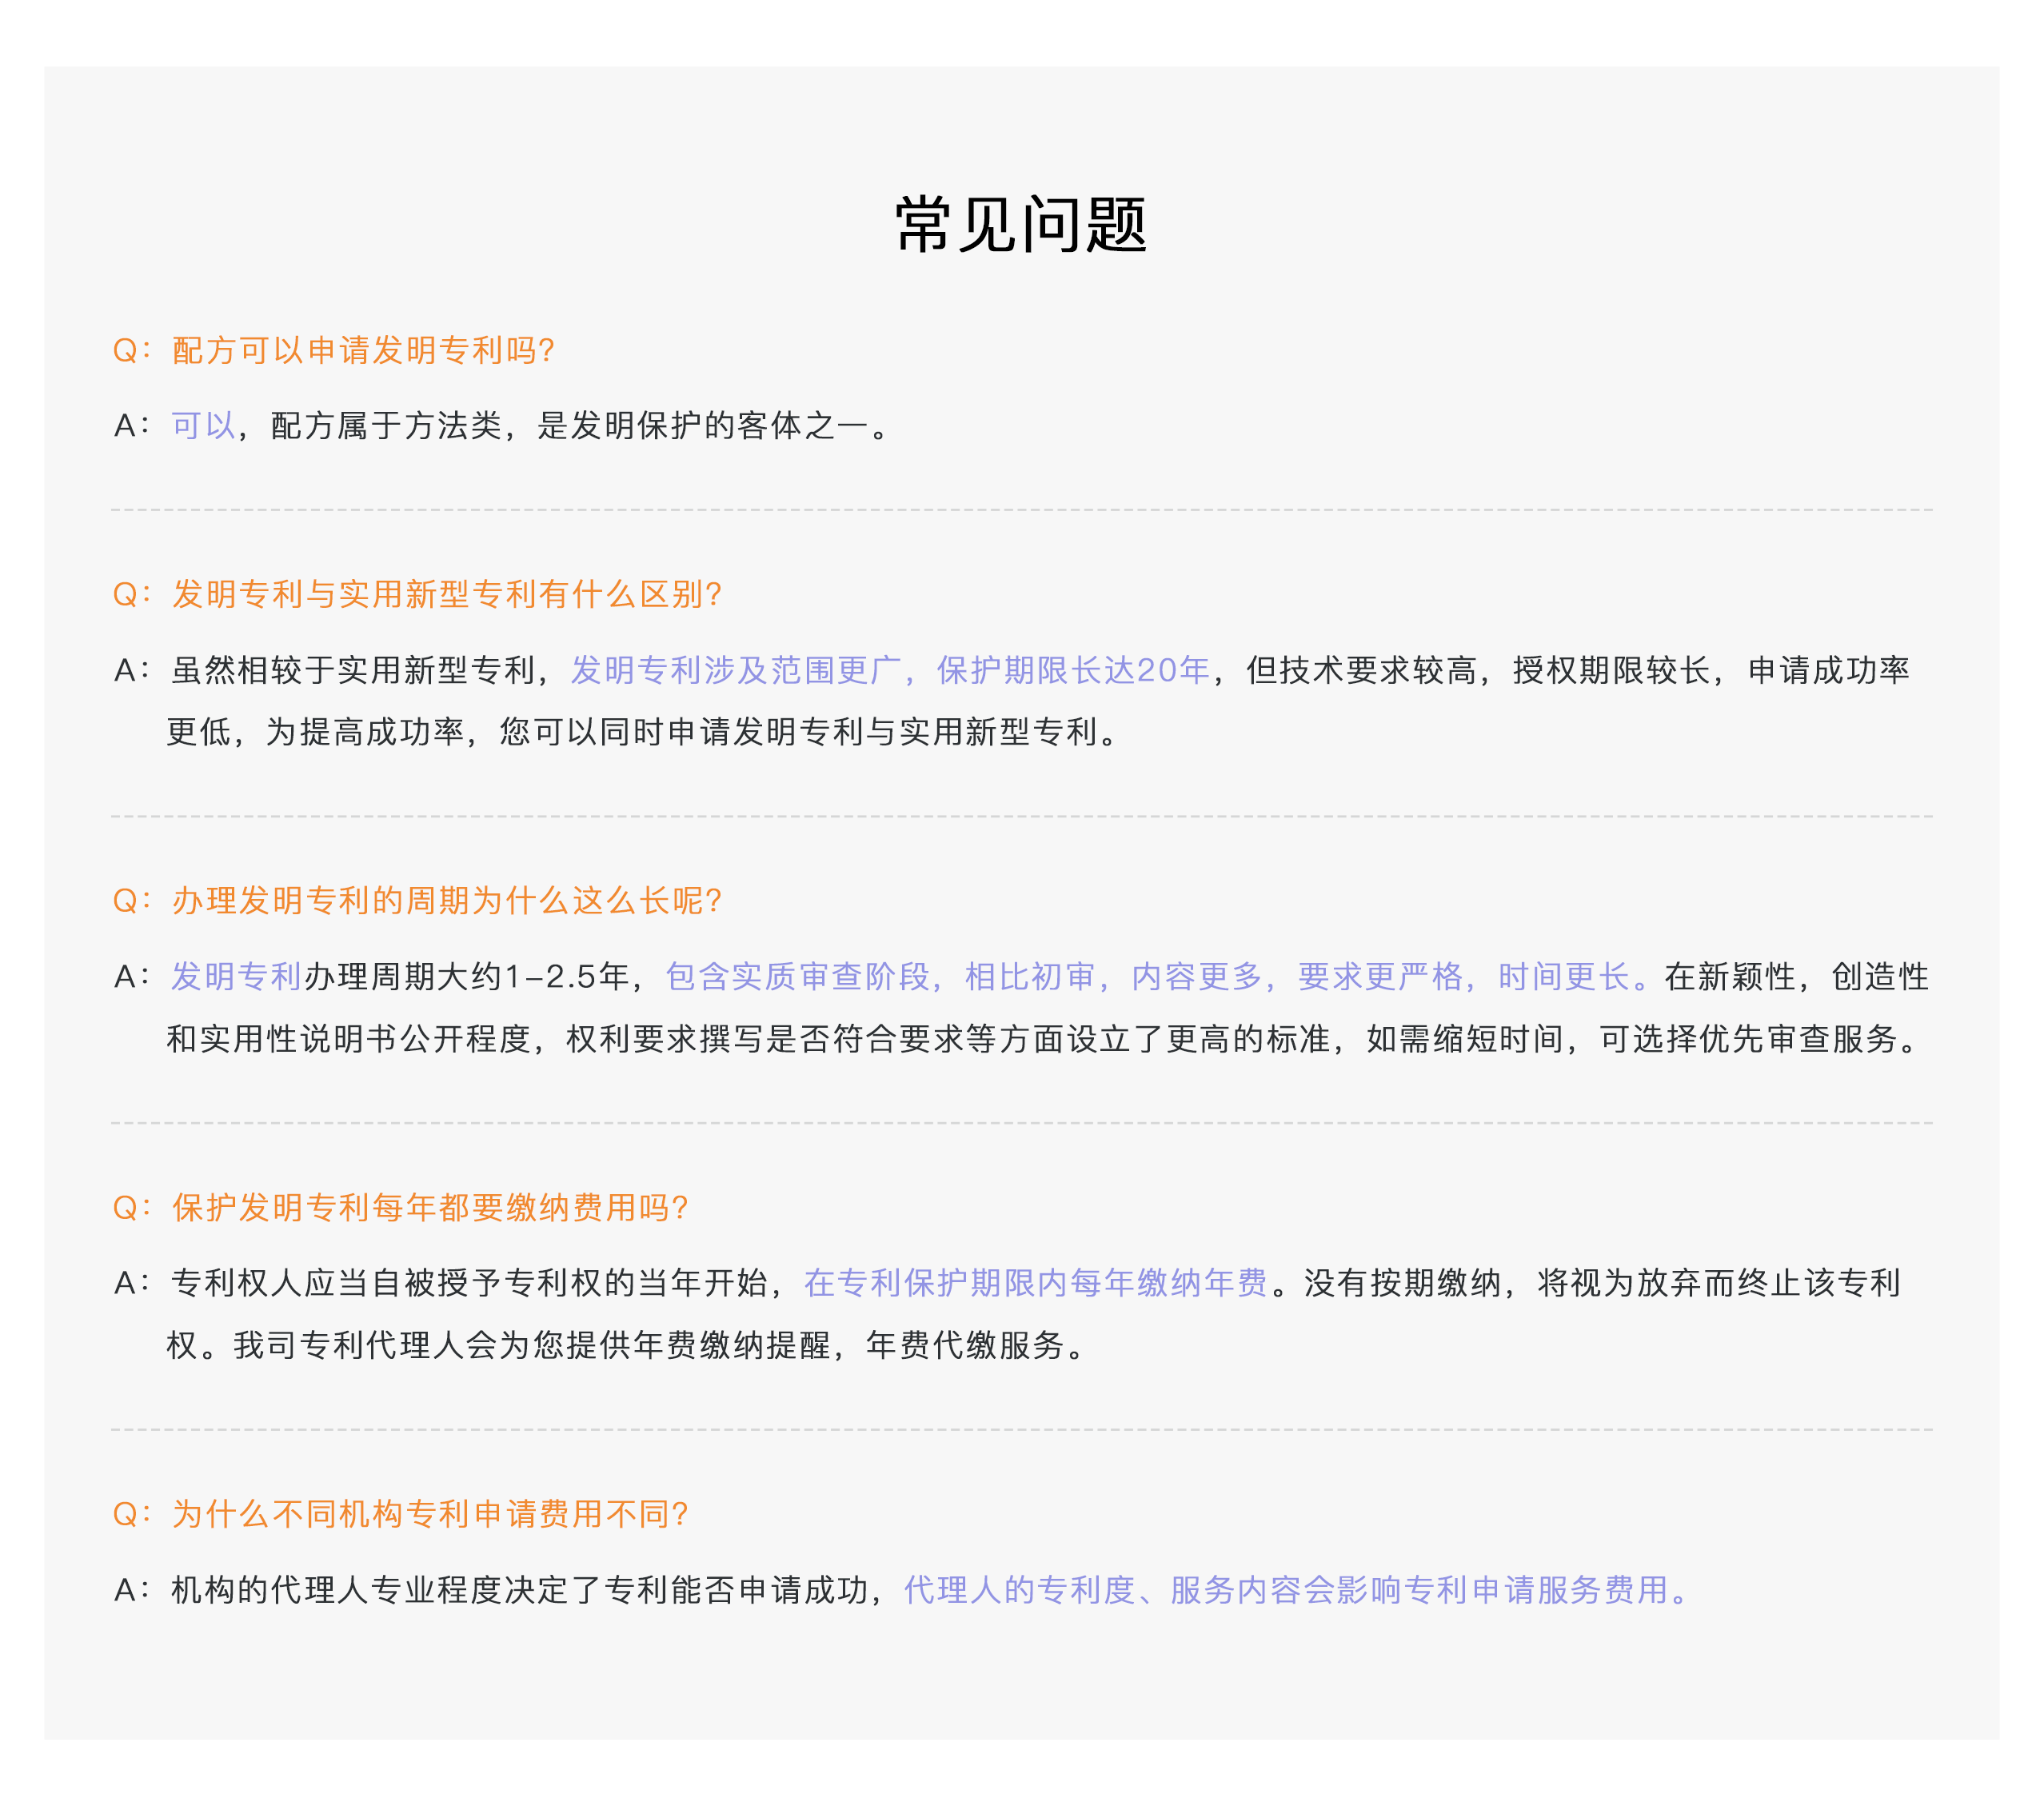This screenshot has height=1806, width=2044.
Task: Click the text 机构的代理人专业程度决定了专利能否申请成功
Action: (x=519, y=1590)
